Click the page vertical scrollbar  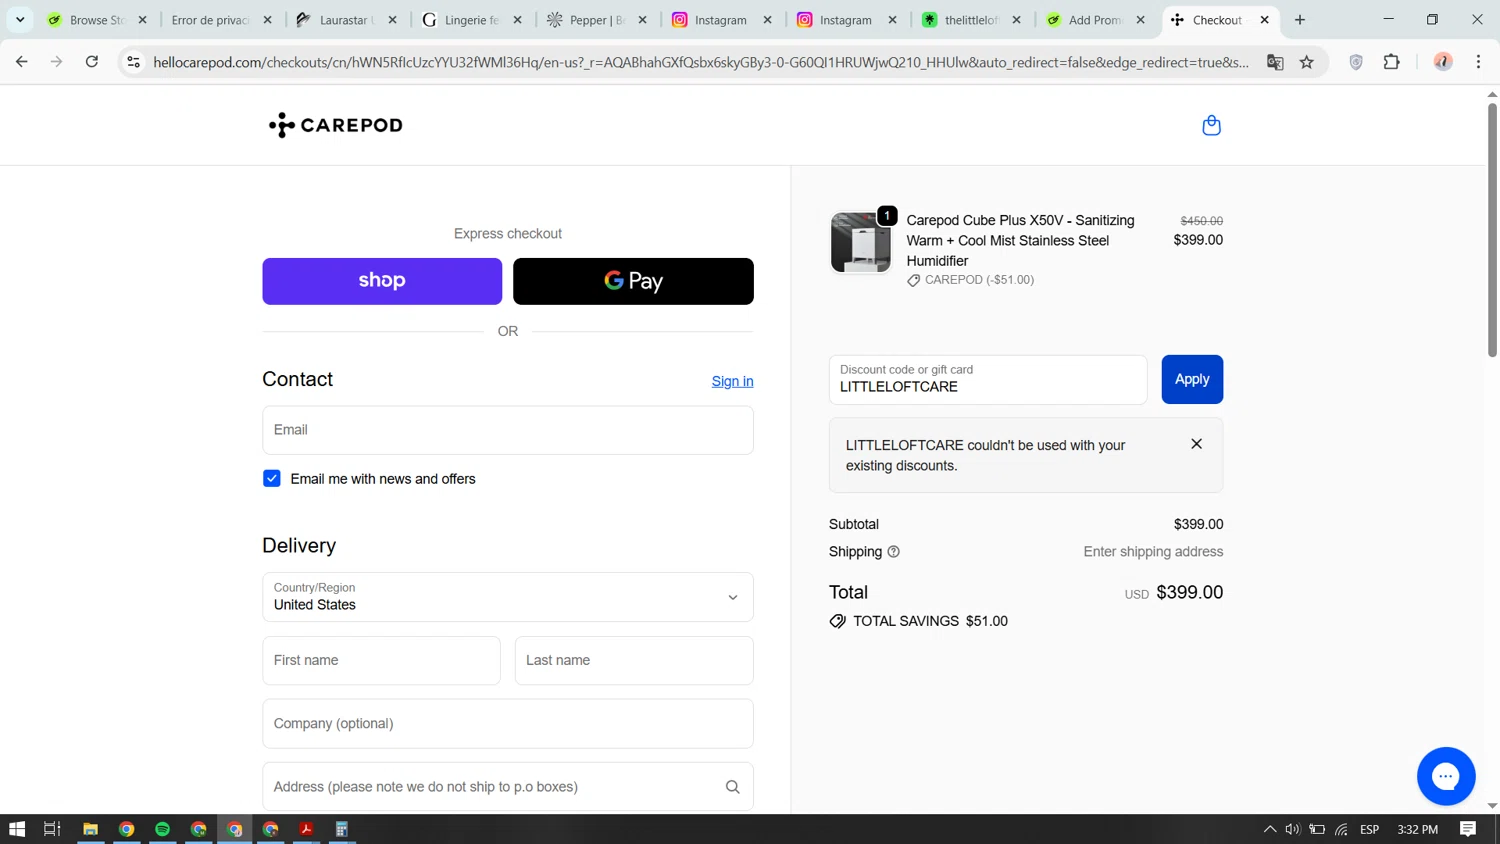pyautogui.click(x=1492, y=230)
